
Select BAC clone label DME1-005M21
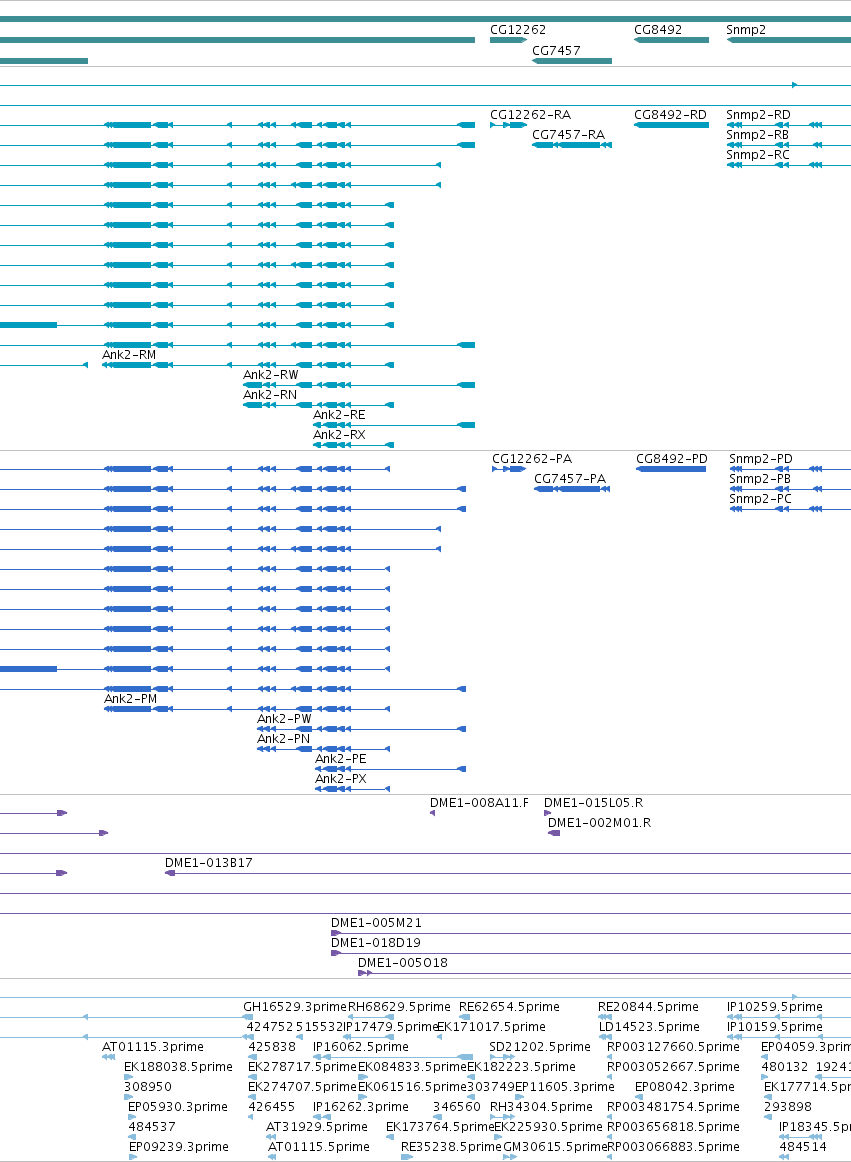377,923
